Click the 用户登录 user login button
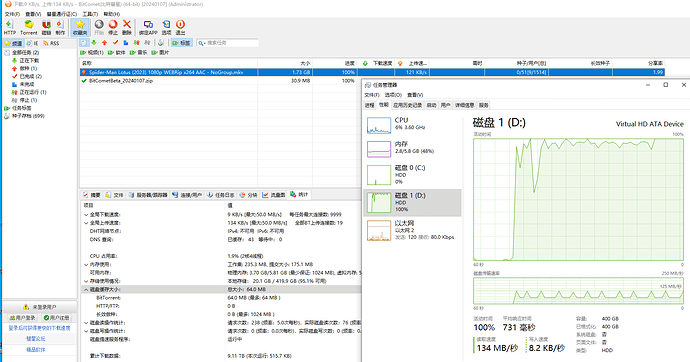Viewport: 690px width, 362px height. [x=22, y=318]
